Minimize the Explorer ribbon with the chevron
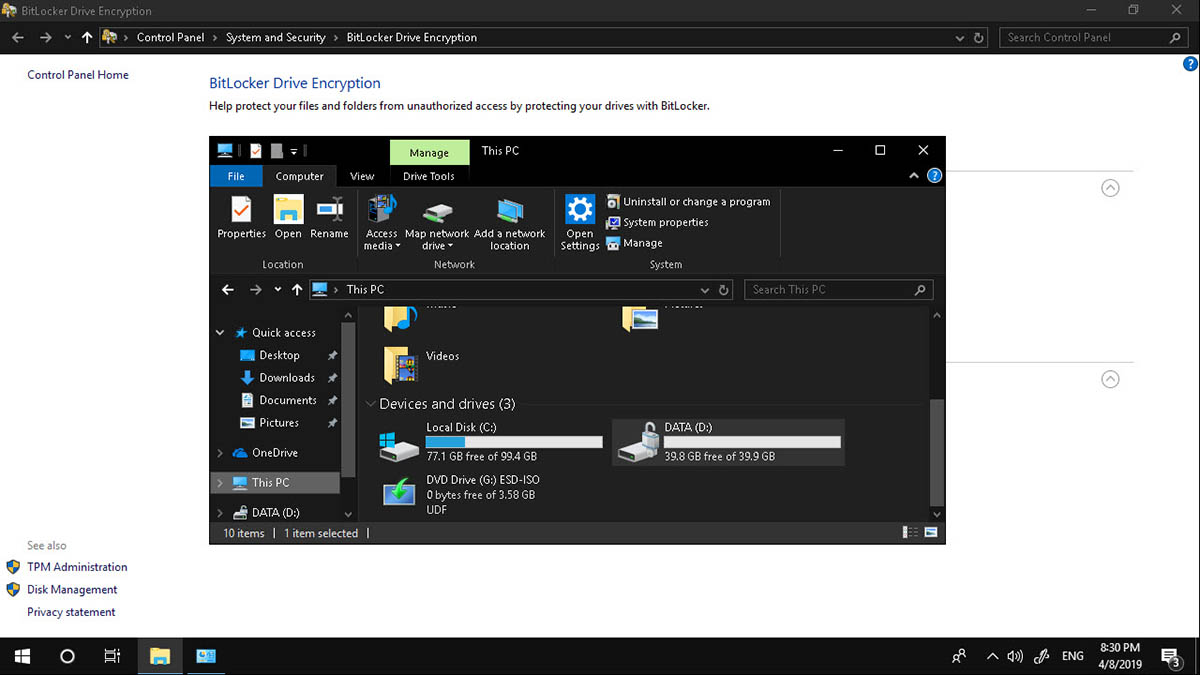Viewport: 1200px width, 675px height. tap(913, 176)
